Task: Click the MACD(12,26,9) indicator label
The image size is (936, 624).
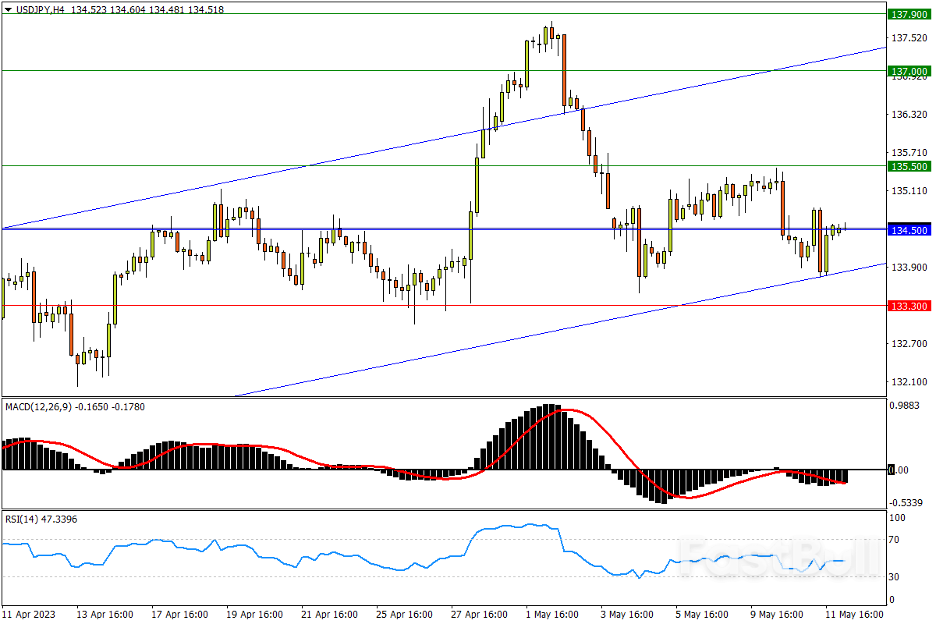Action: click(x=38, y=407)
